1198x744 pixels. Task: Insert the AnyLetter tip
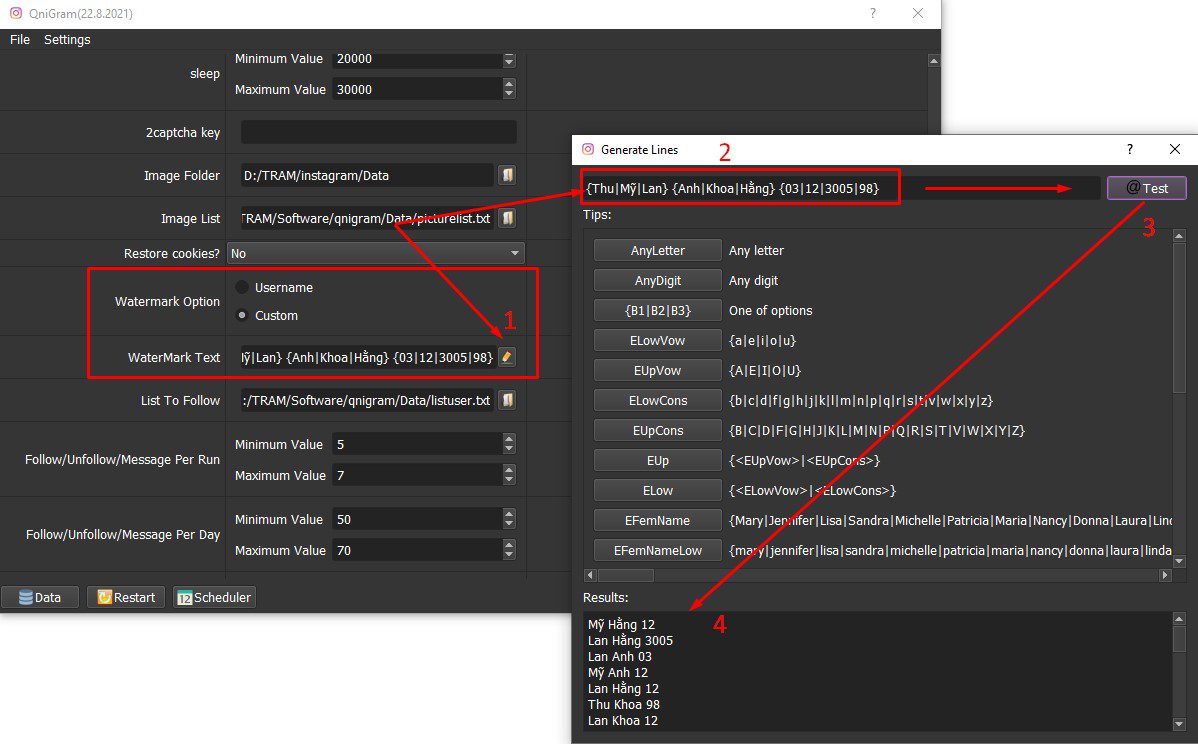pyautogui.click(x=657, y=250)
